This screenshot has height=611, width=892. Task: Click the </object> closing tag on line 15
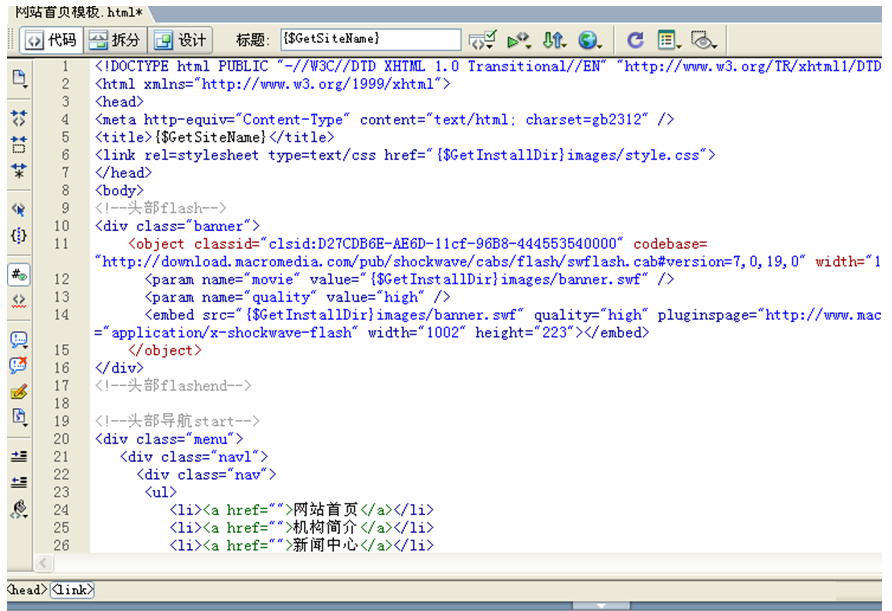pyautogui.click(x=165, y=350)
